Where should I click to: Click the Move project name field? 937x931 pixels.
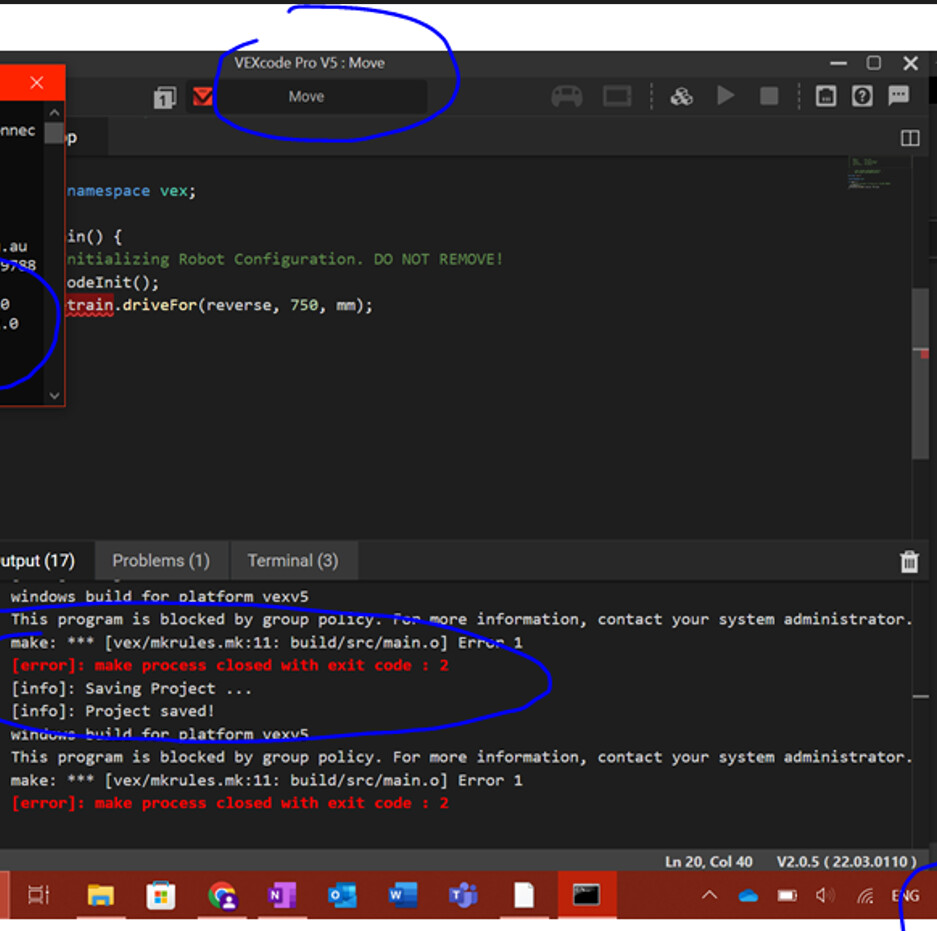(307, 96)
